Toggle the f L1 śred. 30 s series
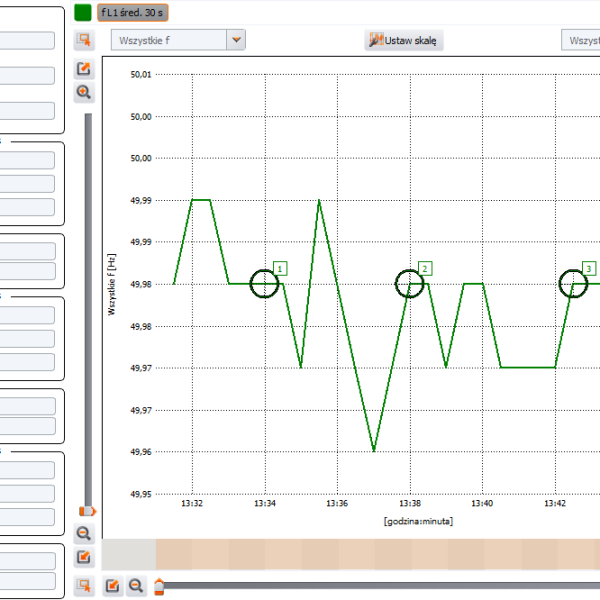 pyautogui.click(x=132, y=13)
